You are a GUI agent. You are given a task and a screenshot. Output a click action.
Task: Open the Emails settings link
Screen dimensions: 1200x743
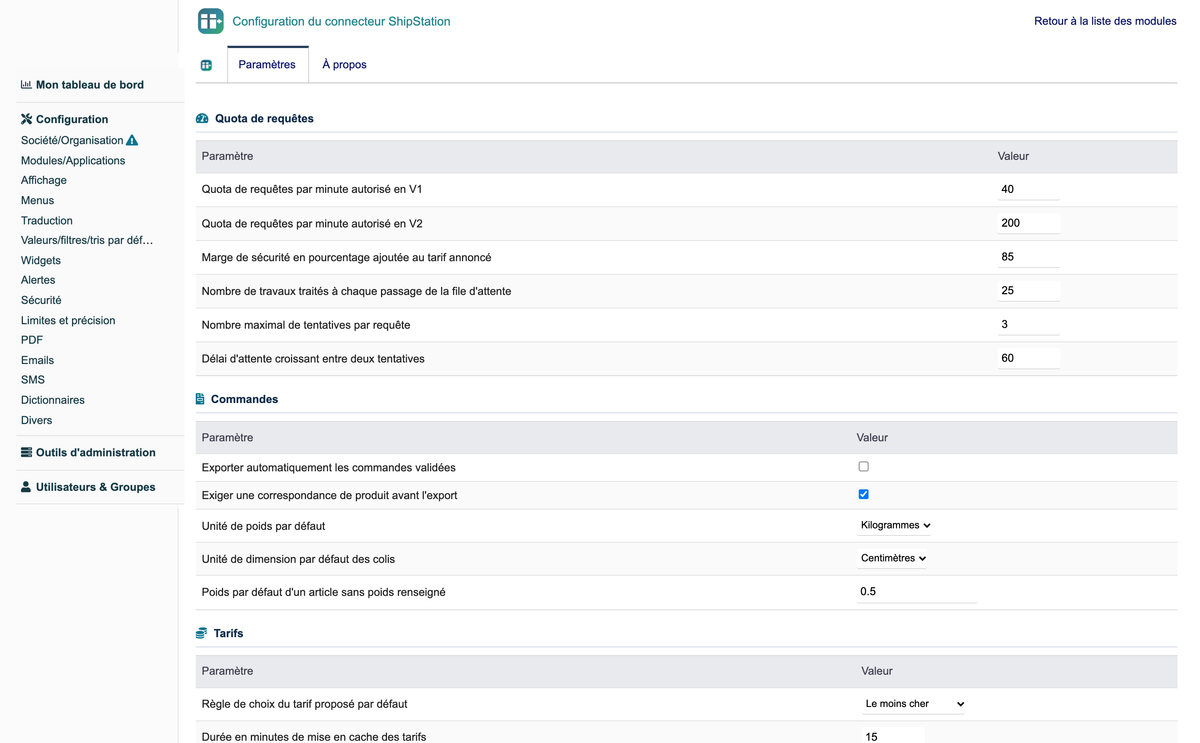click(x=38, y=360)
